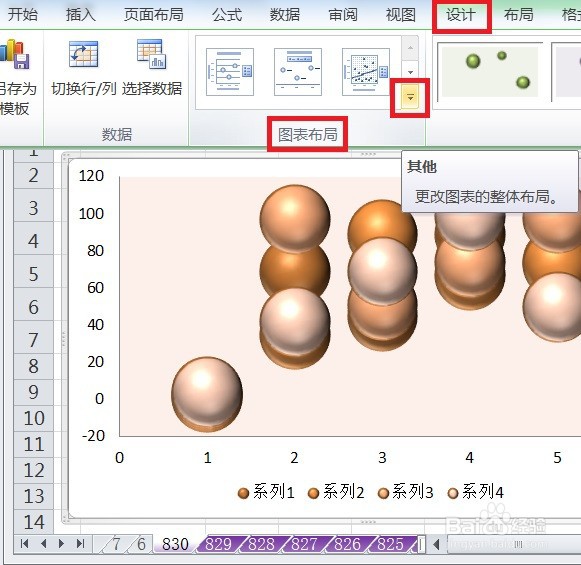Click horizontal axis label 5

tap(557, 458)
